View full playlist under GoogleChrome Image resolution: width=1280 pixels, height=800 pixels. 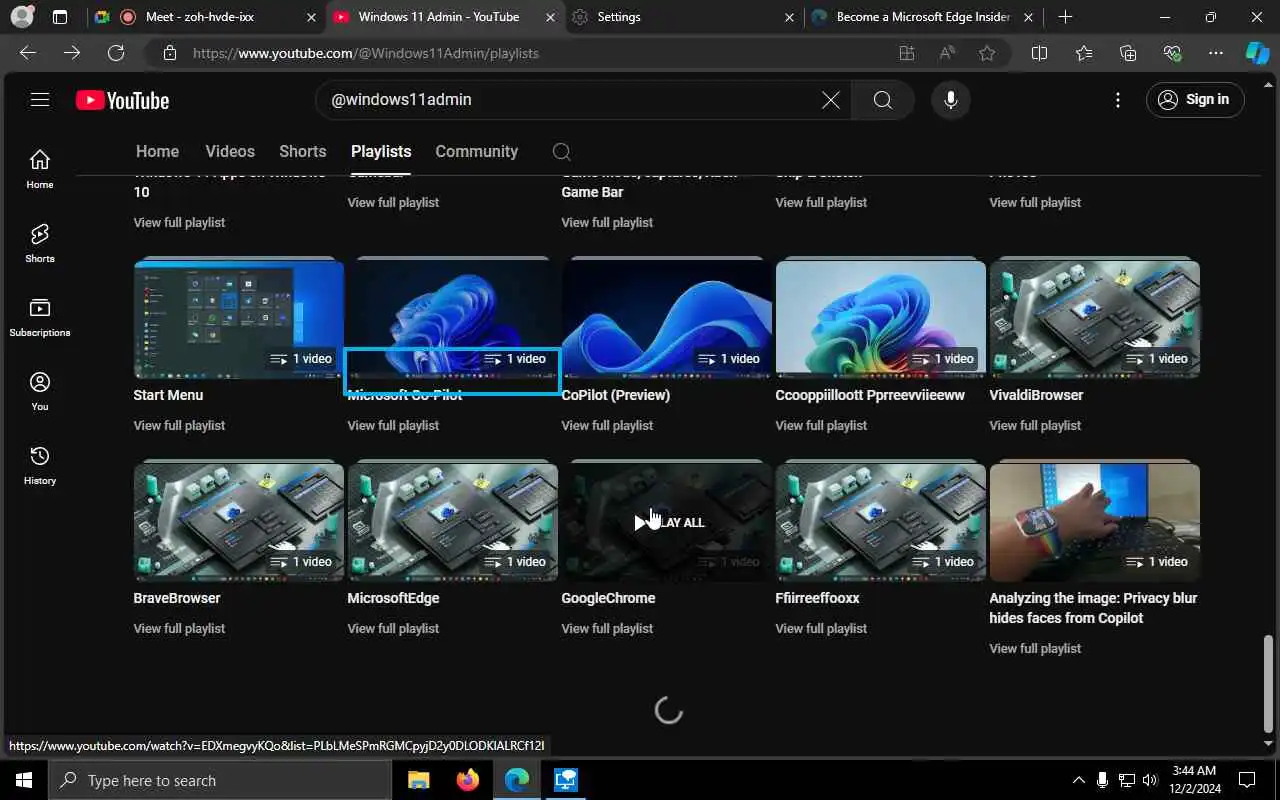(x=607, y=628)
